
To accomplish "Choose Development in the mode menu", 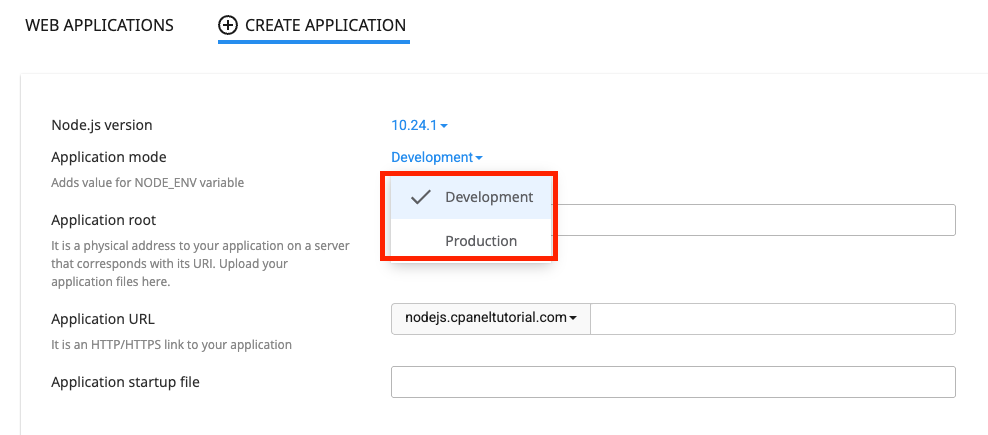I will tap(471, 197).
